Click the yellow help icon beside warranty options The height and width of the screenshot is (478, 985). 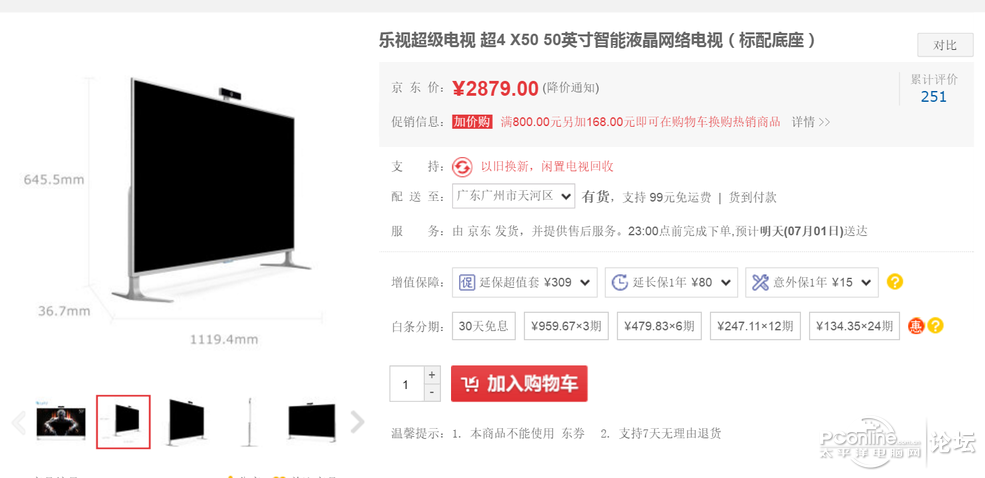[x=895, y=282]
